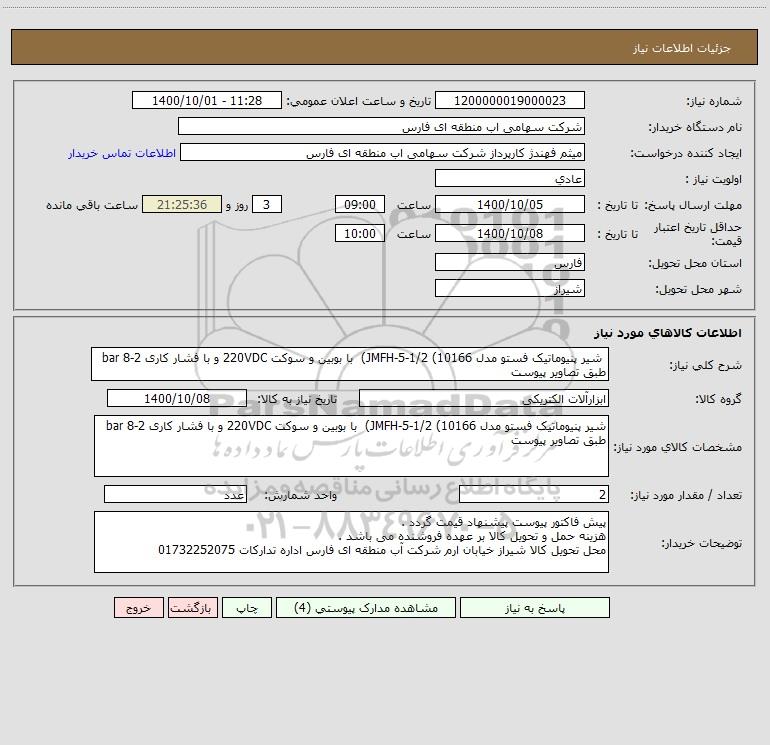This screenshot has width=770, height=745.
Task: Click the تعداد / مقدار مورد نیاز label
Action: [x=686, y=496]
